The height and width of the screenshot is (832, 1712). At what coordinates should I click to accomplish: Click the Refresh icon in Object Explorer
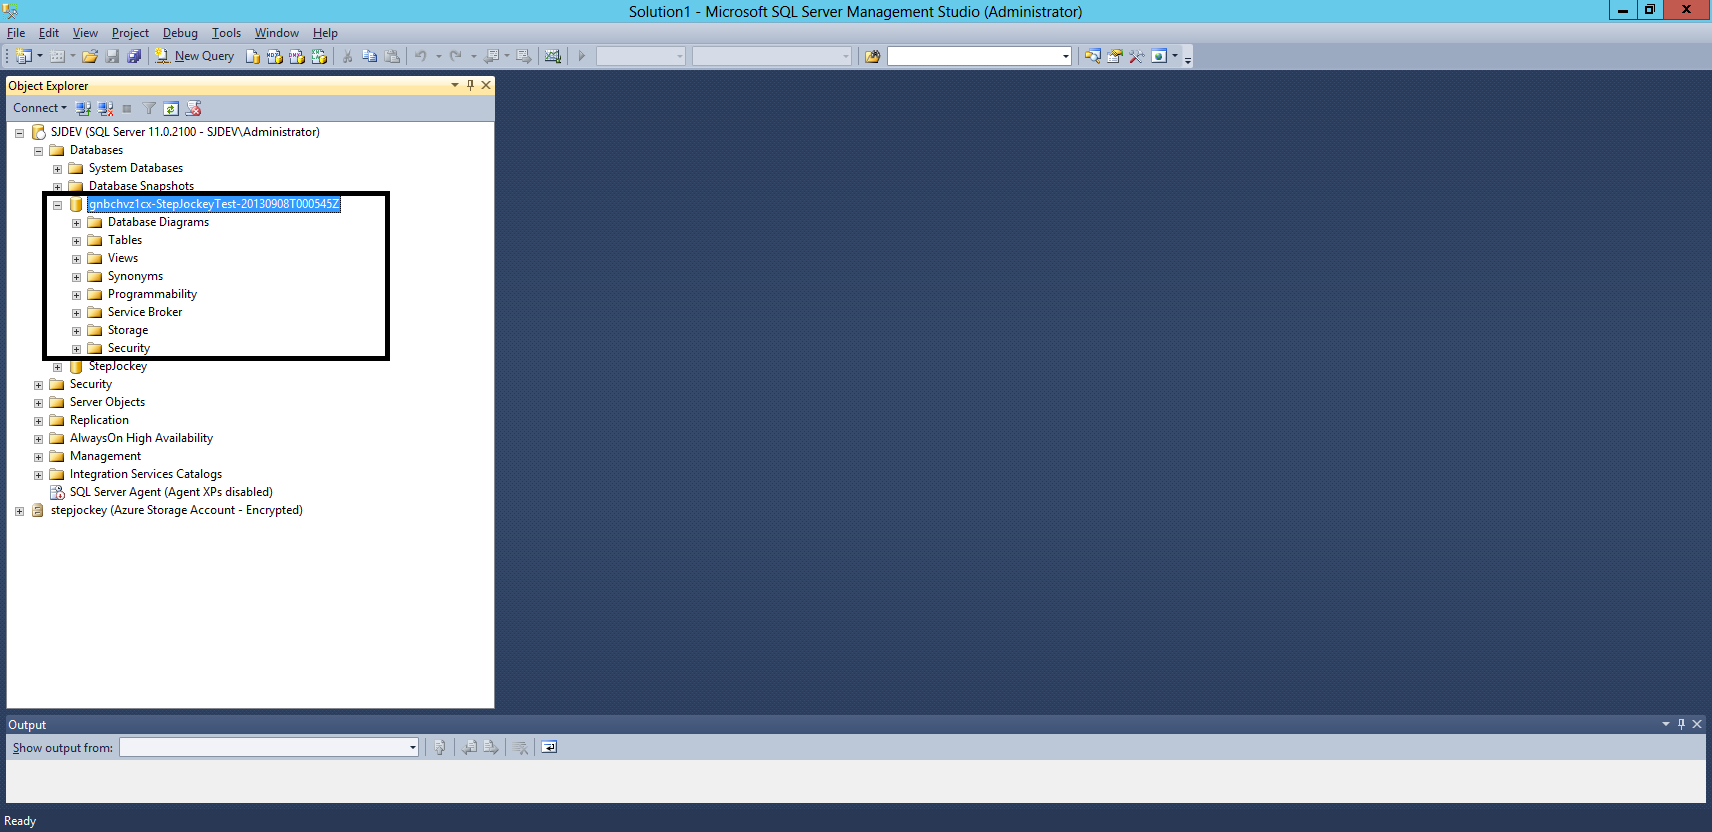point(171,108)
